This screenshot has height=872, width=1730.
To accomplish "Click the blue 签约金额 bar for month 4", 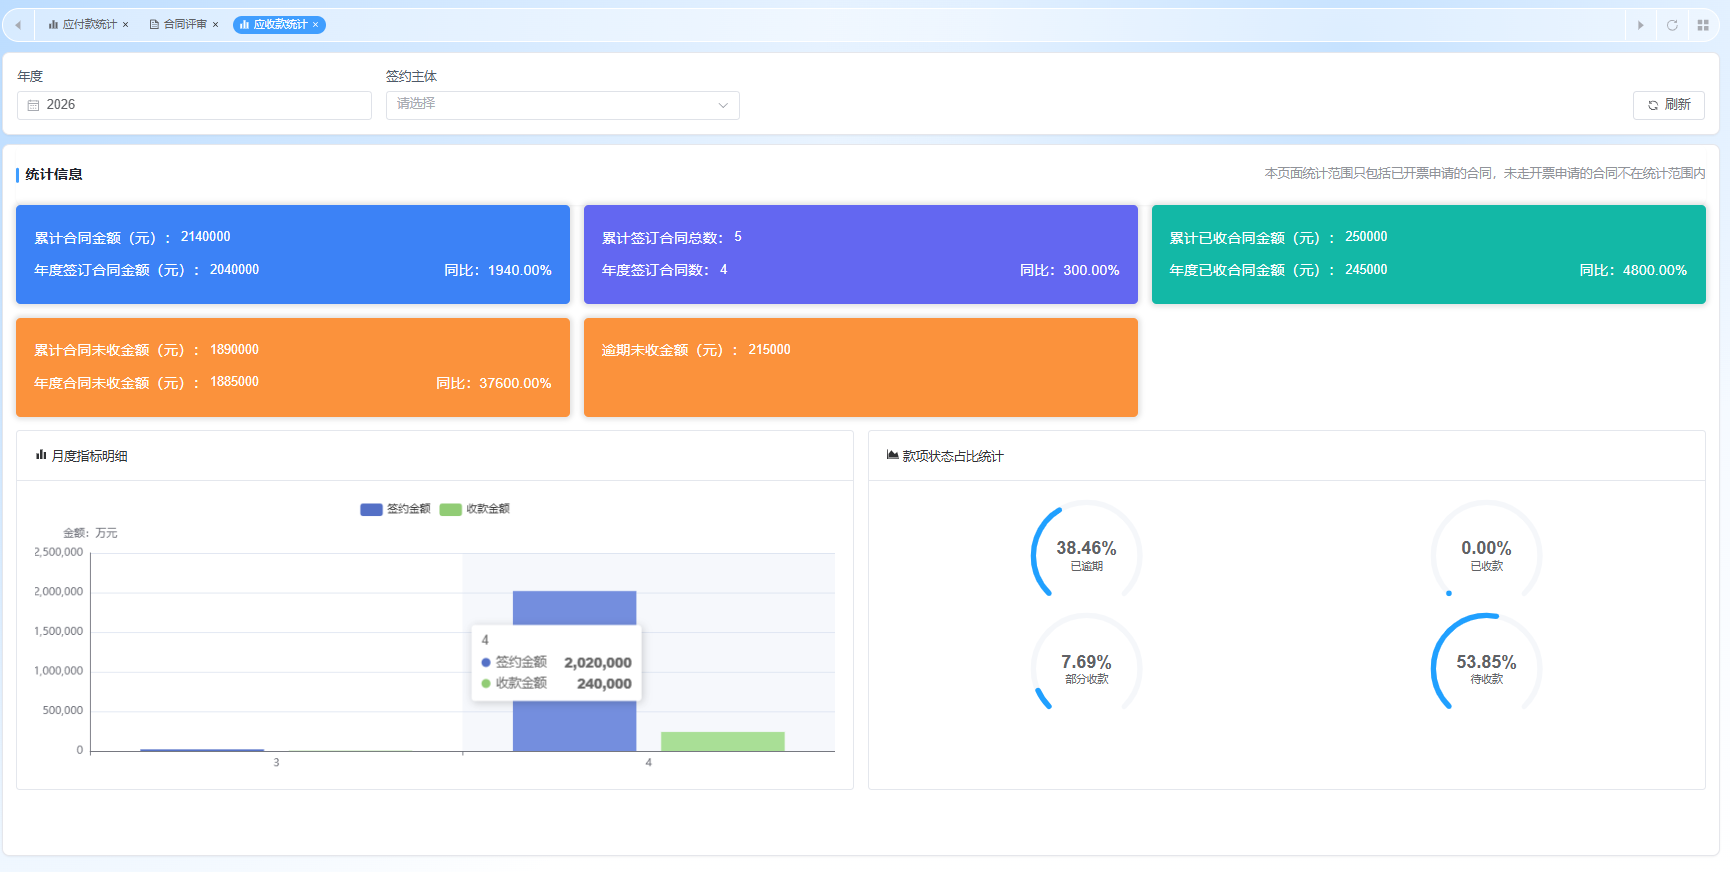I will (574, 671).
